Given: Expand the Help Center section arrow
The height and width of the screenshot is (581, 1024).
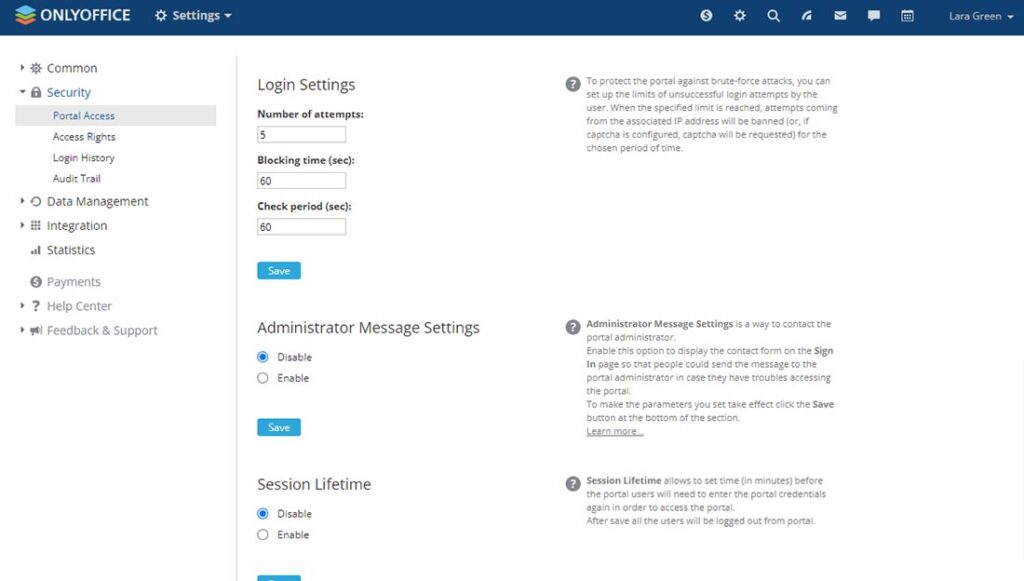Looking at the screenshot, I should 22,306.
